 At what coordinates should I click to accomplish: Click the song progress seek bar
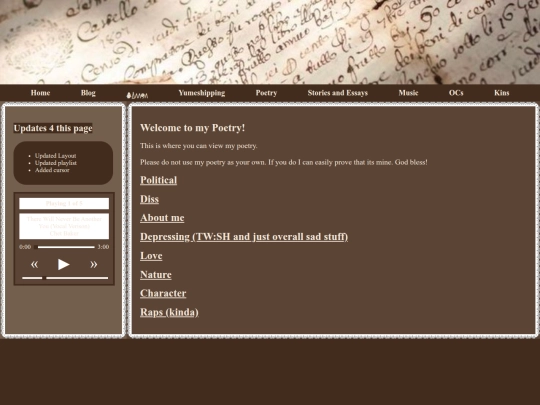coord(64,247)
